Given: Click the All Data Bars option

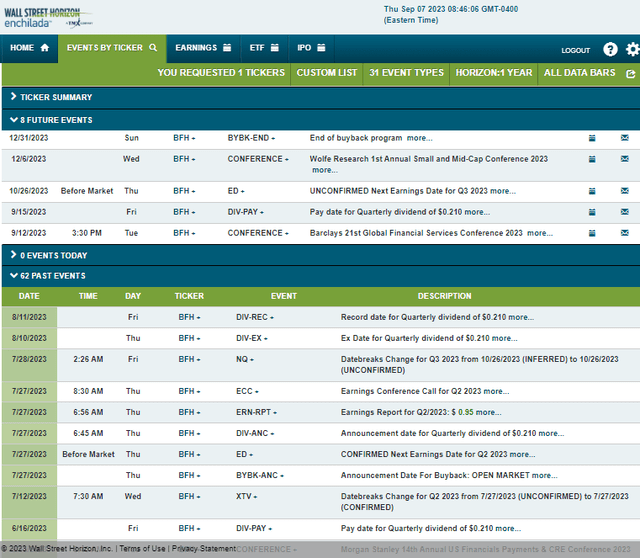Looking at the screenshot, I should [x=579, y=73].
